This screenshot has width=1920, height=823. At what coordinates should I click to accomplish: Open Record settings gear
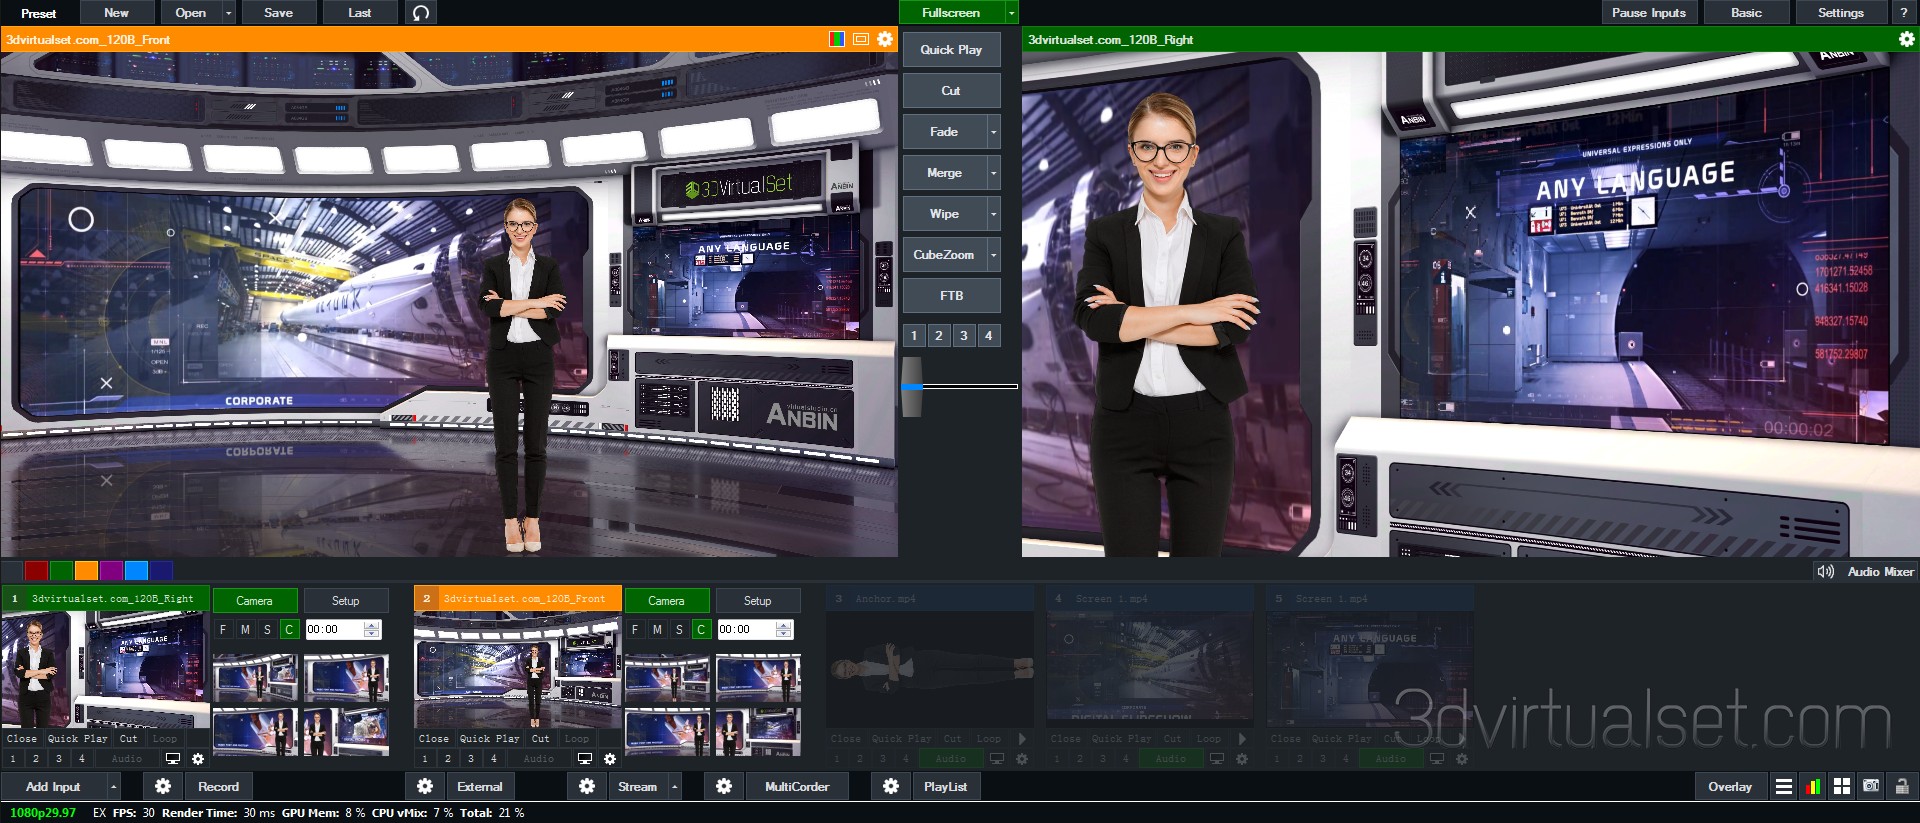coord(163,786)
